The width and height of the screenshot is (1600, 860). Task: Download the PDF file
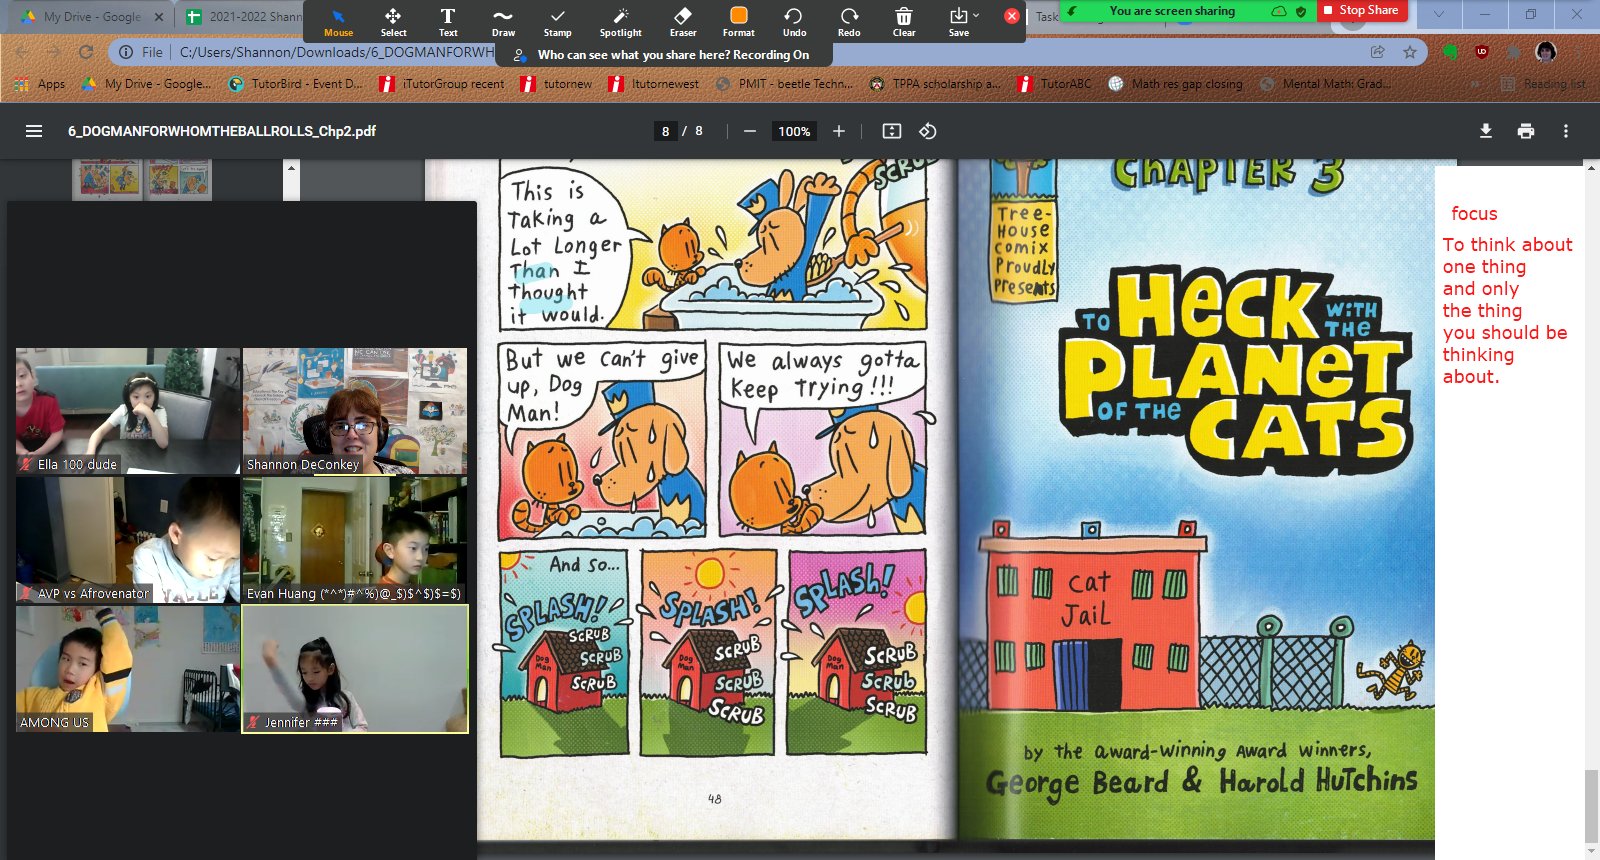(1486, 131)
